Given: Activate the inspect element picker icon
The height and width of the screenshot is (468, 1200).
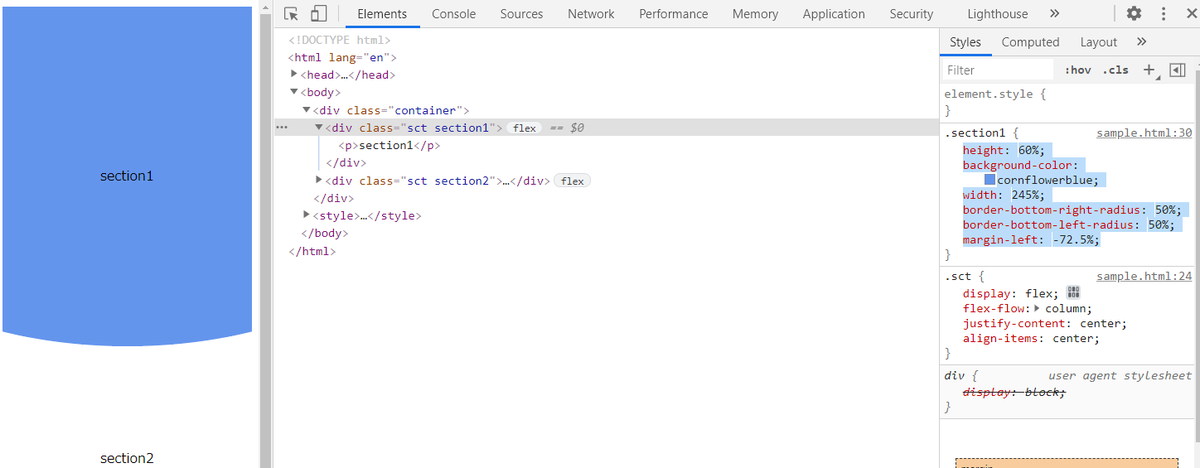Looking at the screenshot, I should pos(291,14).
